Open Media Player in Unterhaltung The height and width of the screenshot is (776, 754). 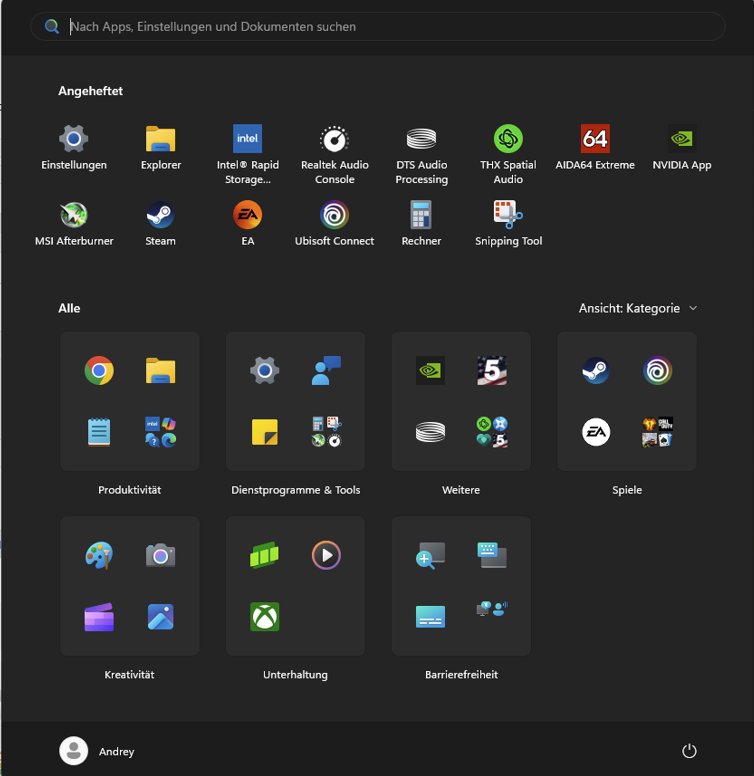(326, 555)
